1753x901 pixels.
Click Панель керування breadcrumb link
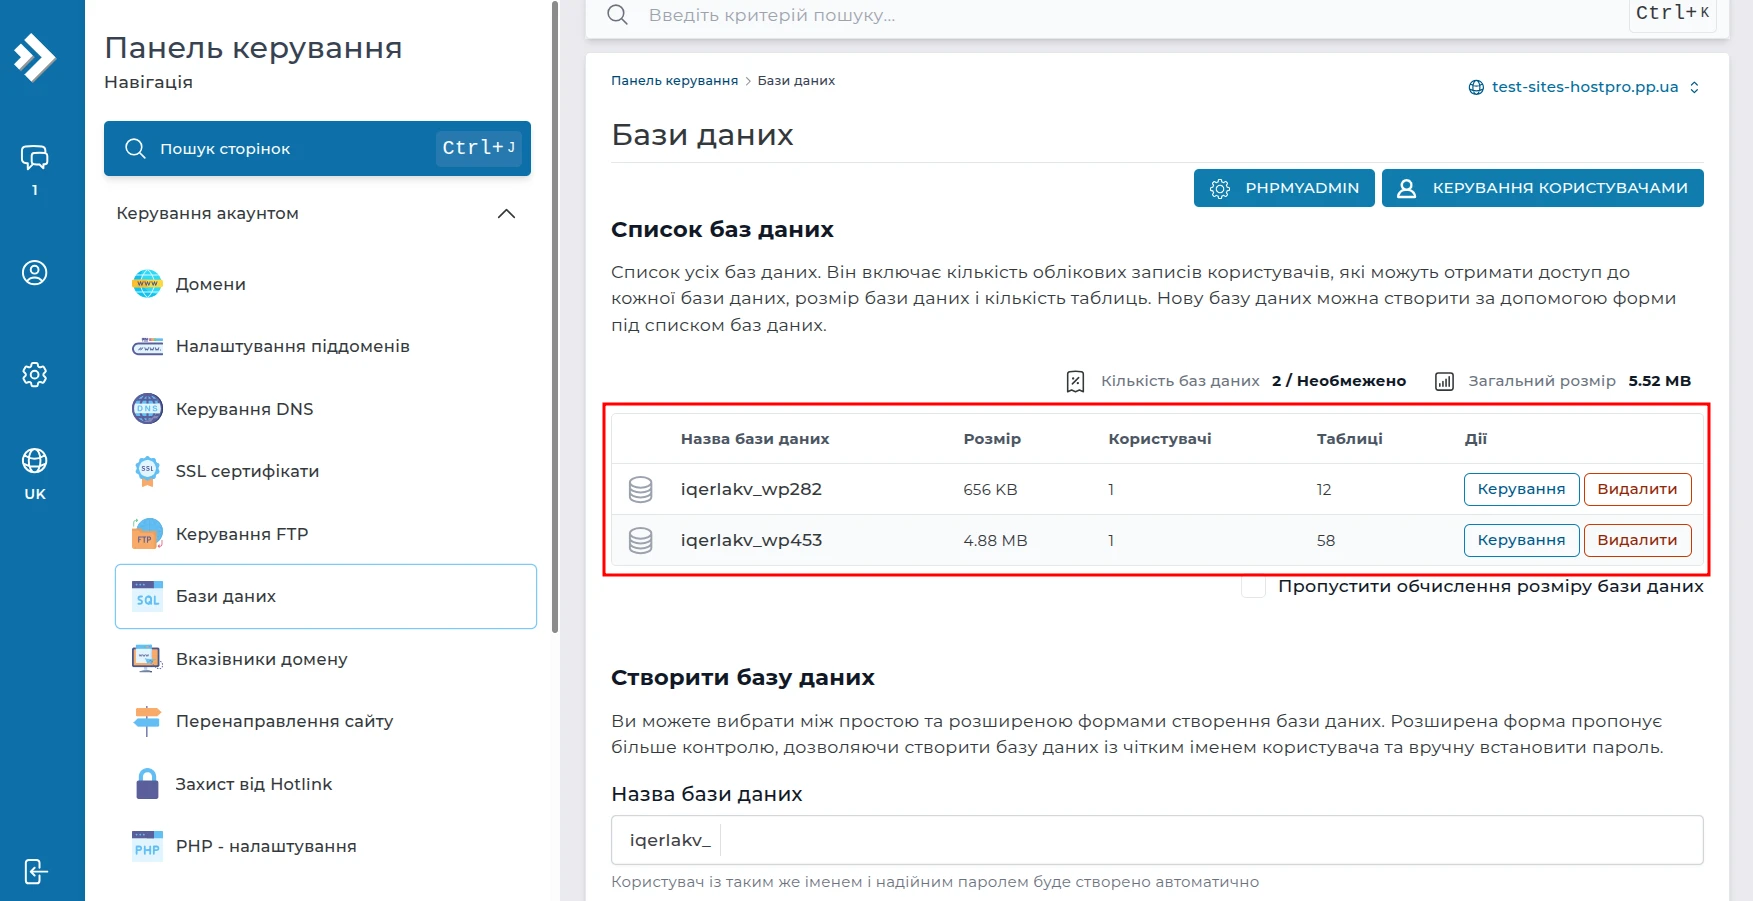coord(674,81)
